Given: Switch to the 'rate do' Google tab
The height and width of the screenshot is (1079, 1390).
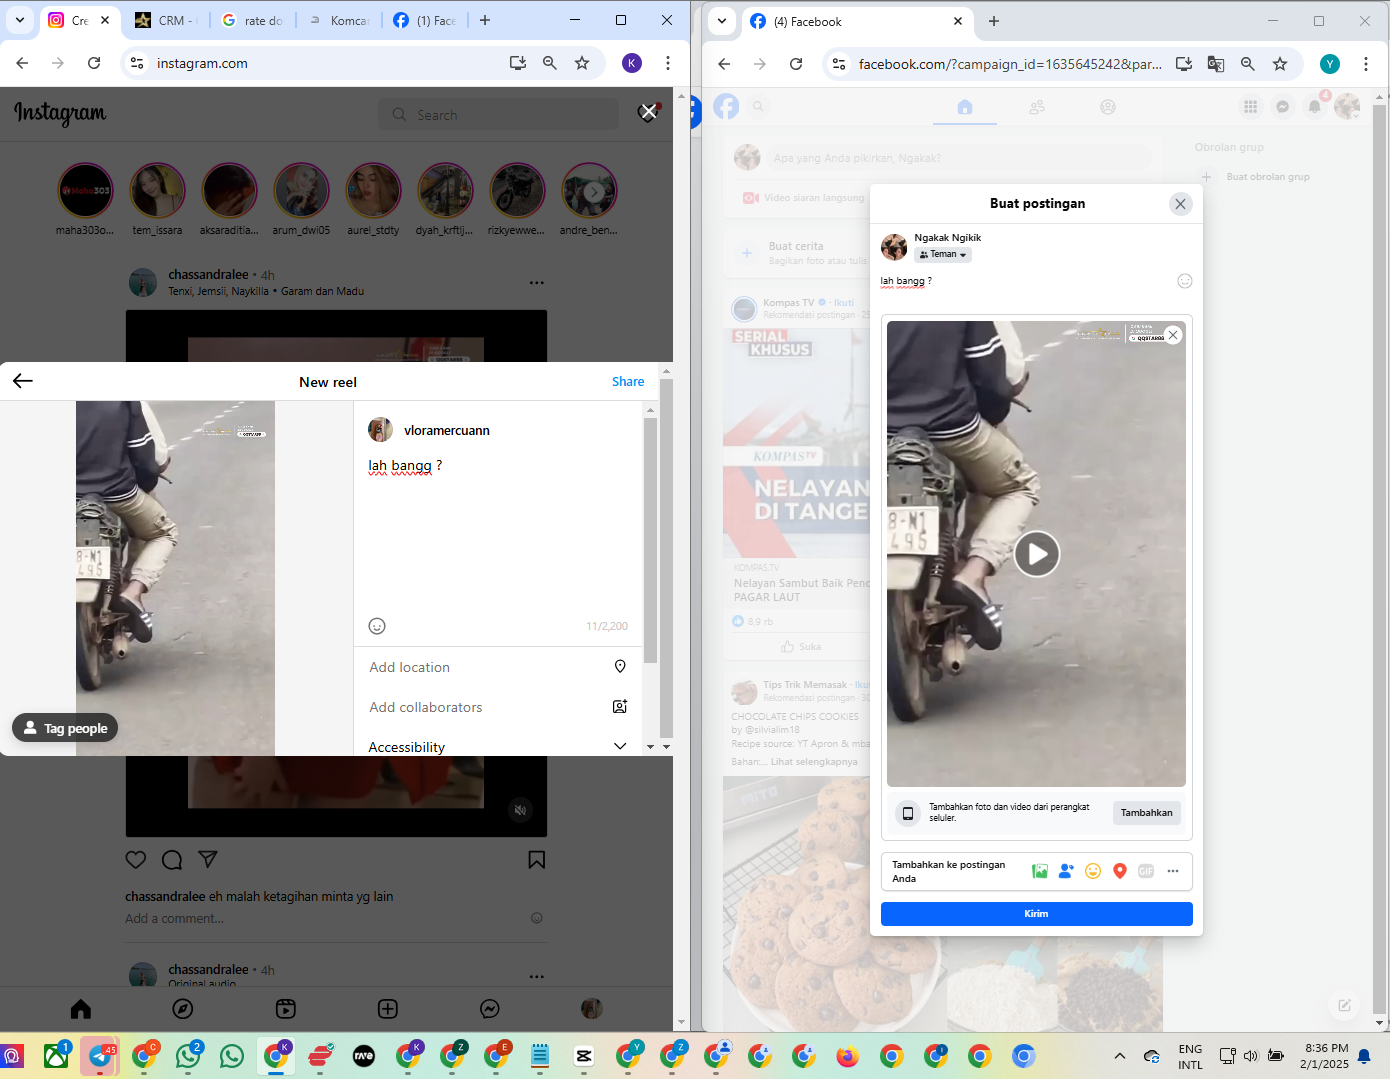Looking at the screenshot, I should tap(252, 20).
